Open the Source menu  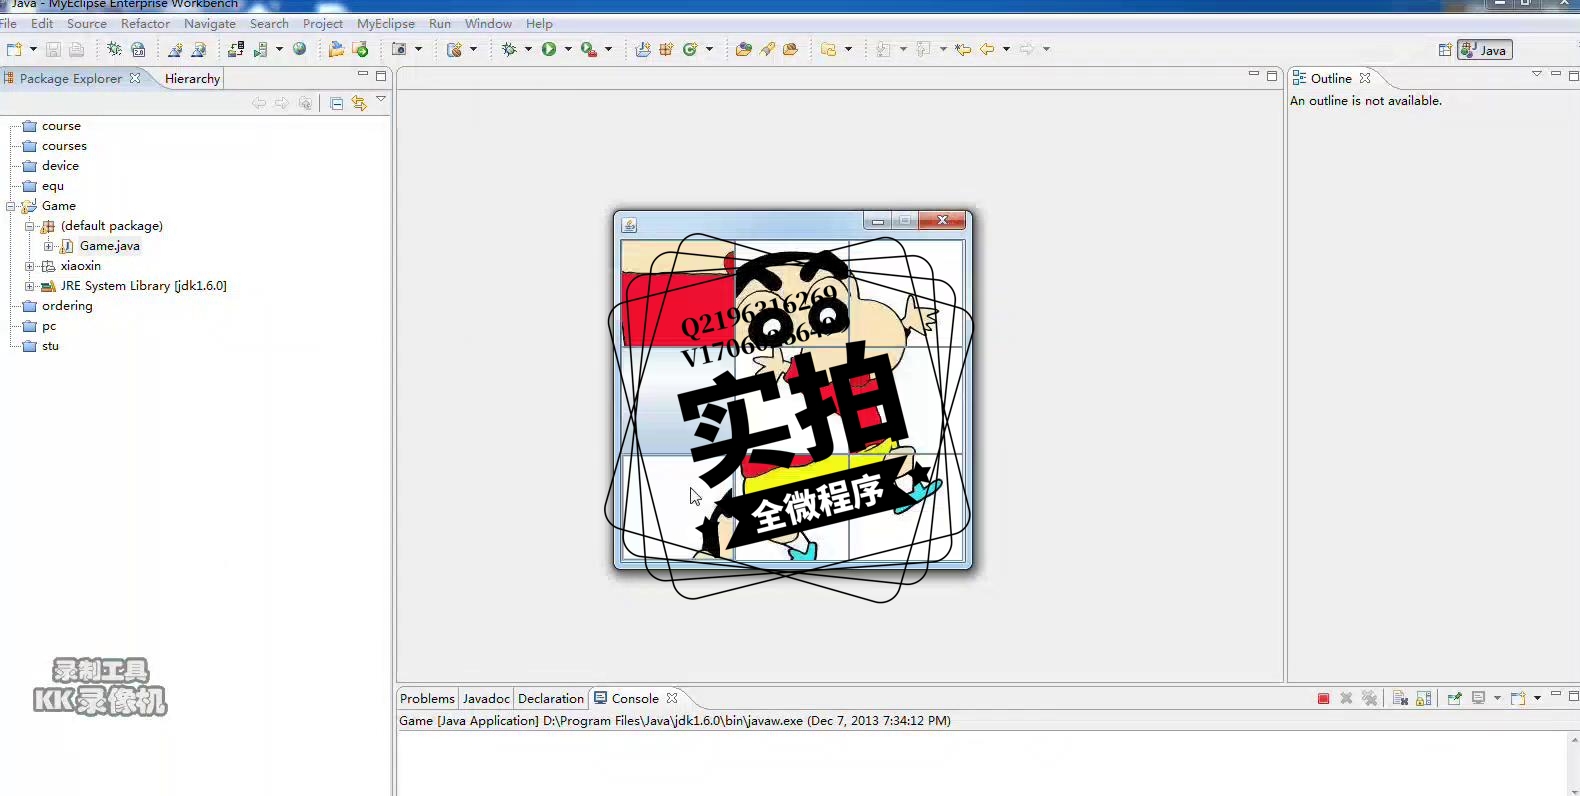(87, 24)
